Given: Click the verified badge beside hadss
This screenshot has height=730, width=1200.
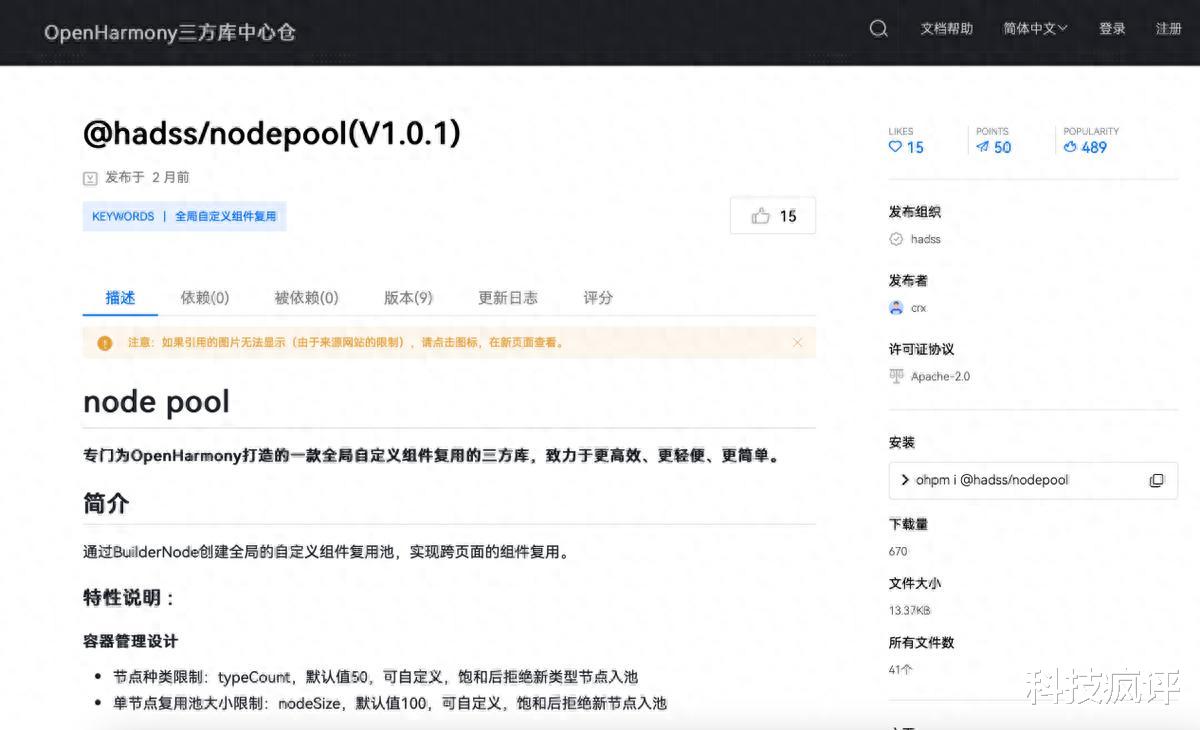Looking at the screenshot, I should point(896,239).
